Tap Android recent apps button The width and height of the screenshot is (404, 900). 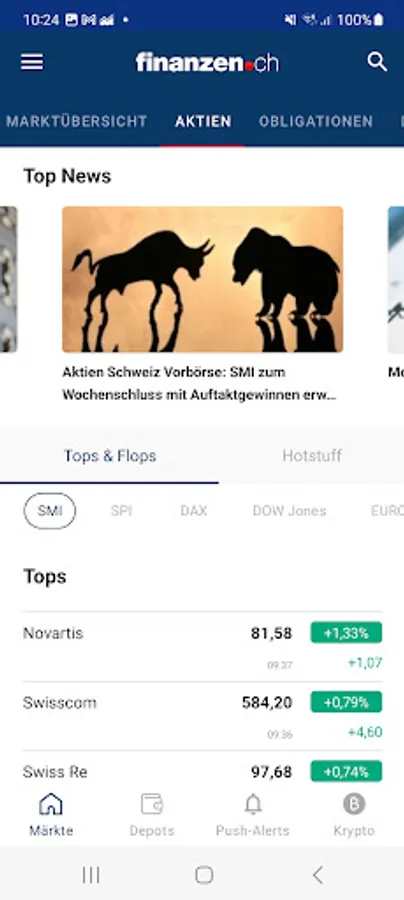click(x=91, y=875)
